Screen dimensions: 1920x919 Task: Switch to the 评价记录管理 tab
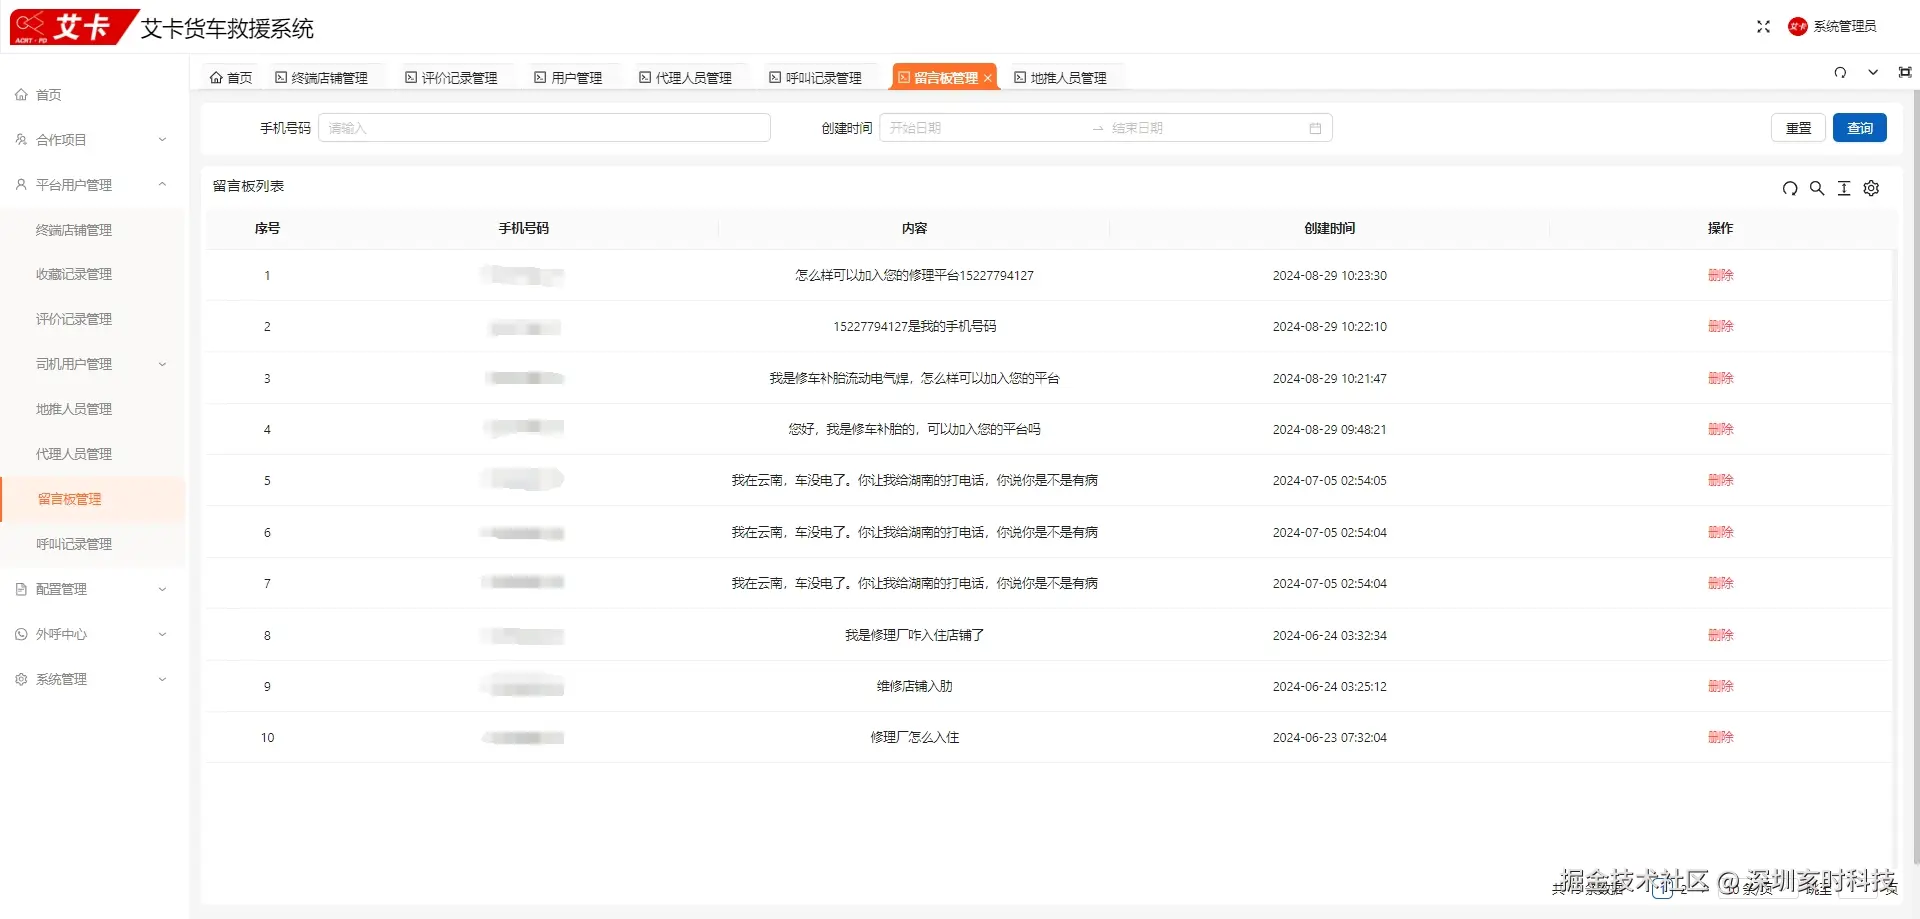pyautogui.click(x=451, y=78)
